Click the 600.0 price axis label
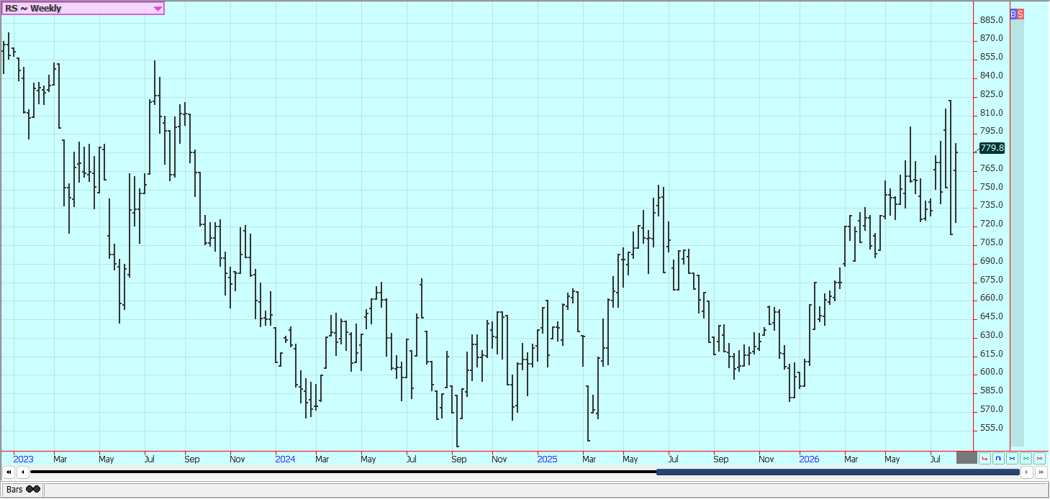This screenshot has height=499, width=1050. click(992, 372)
